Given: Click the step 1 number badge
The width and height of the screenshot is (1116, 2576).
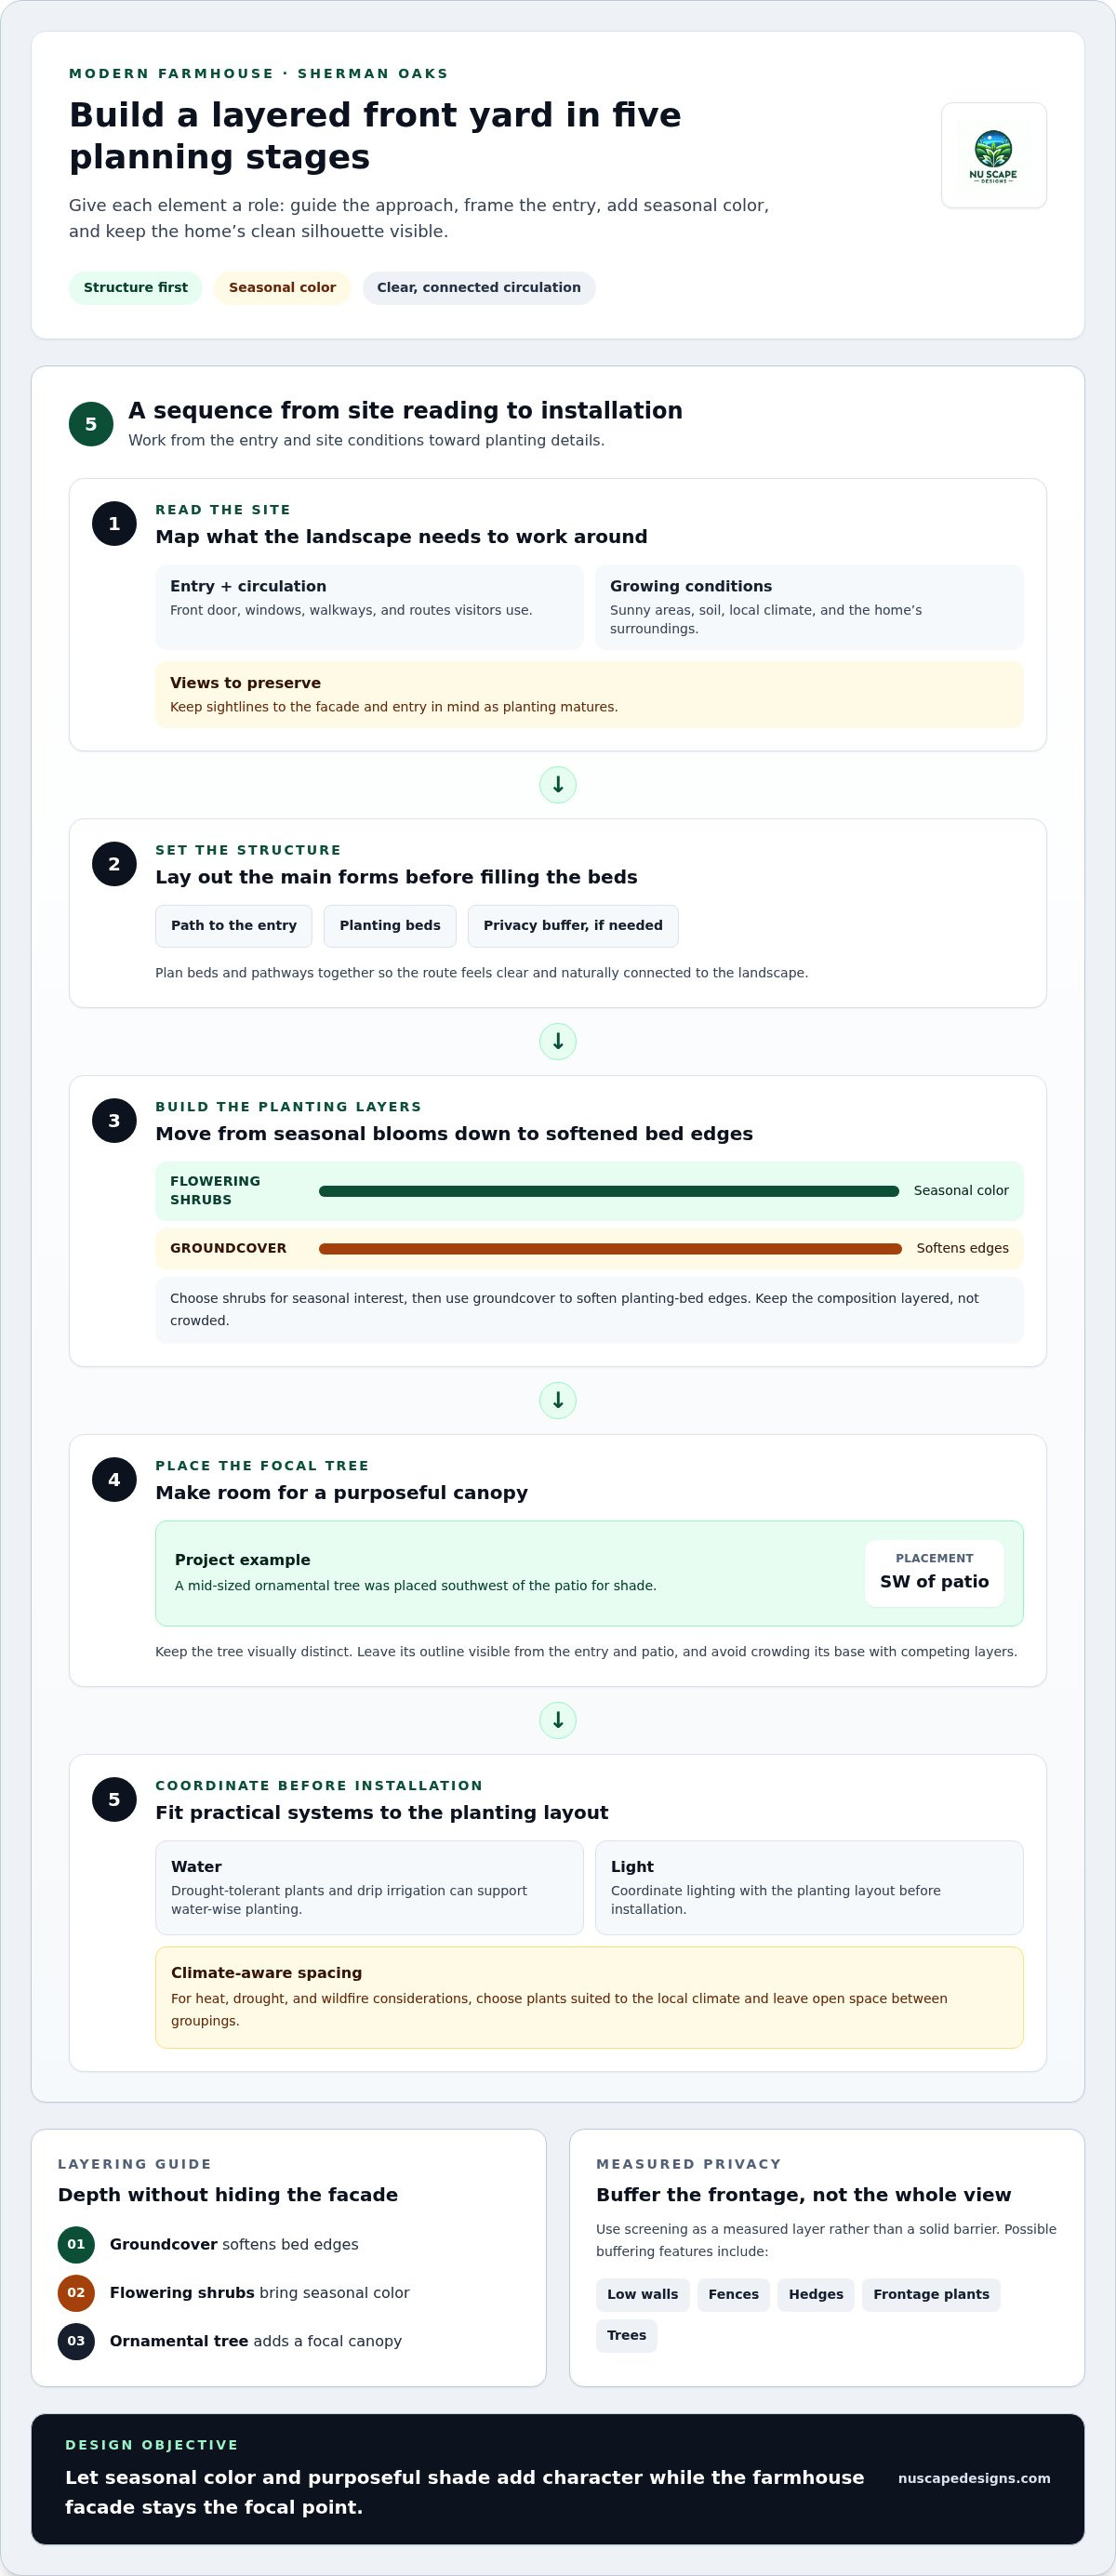Looking at the screenshot, I should click(x=114, y=524).
